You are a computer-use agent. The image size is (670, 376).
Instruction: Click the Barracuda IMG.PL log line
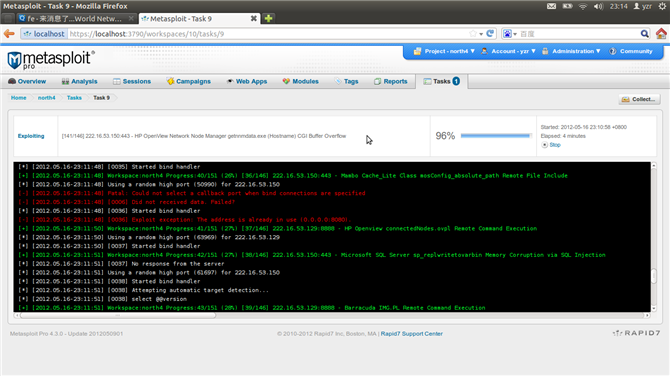(251, 308)
